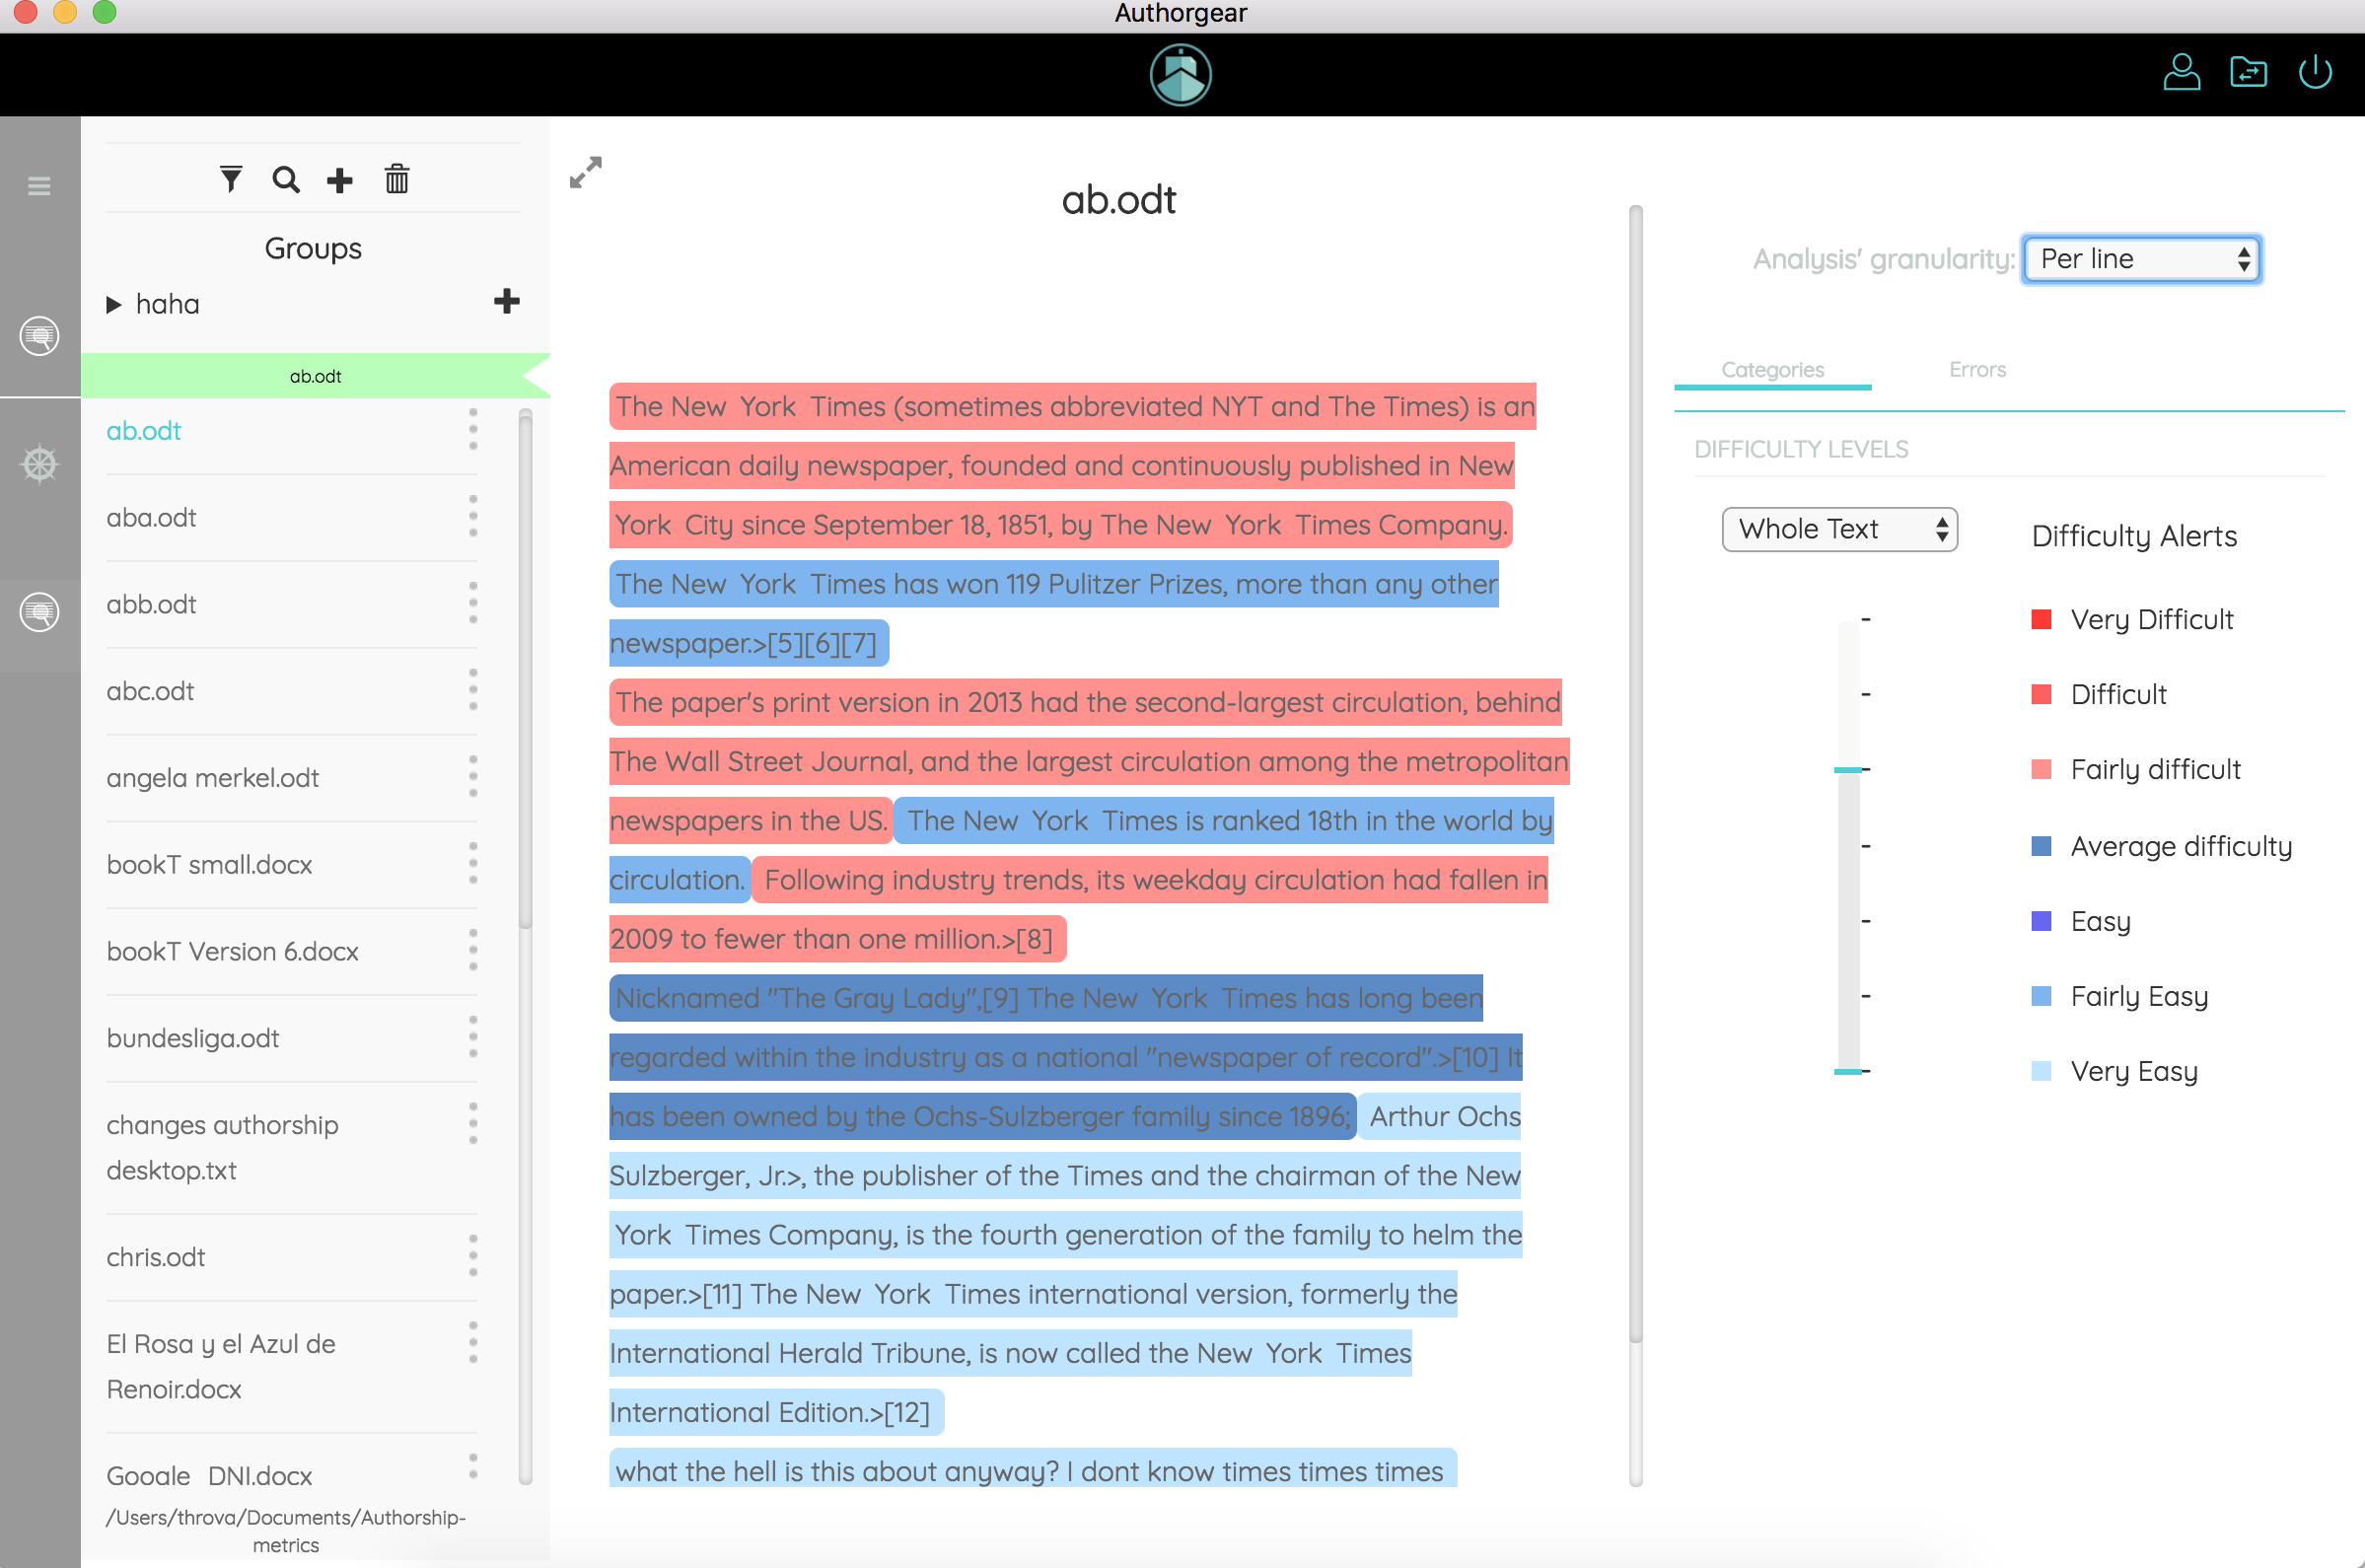Expand the haha group triangle
The height and width of the screenshot is (1568, 2365).
point(114,304)
